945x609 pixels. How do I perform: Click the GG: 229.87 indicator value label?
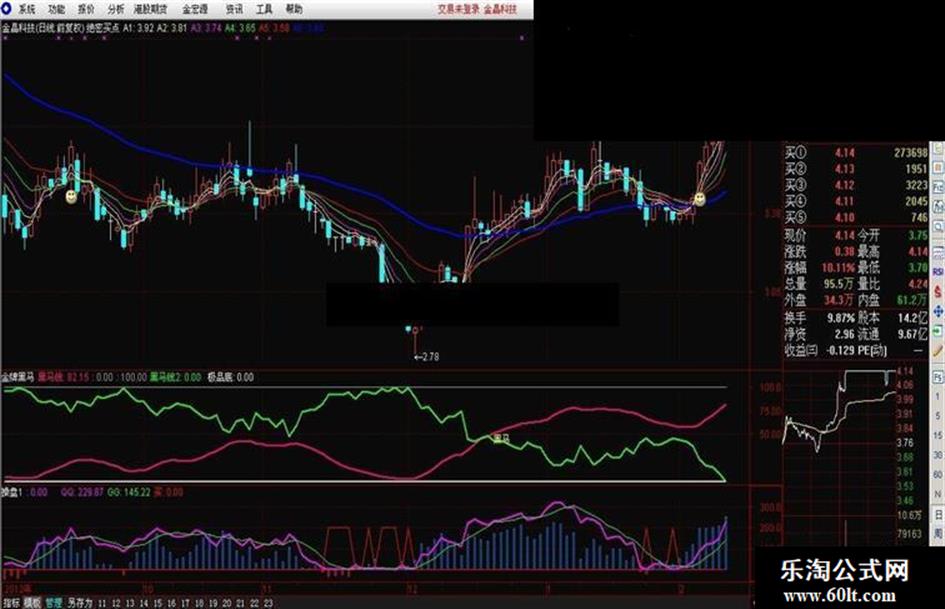tap(82, 492)
